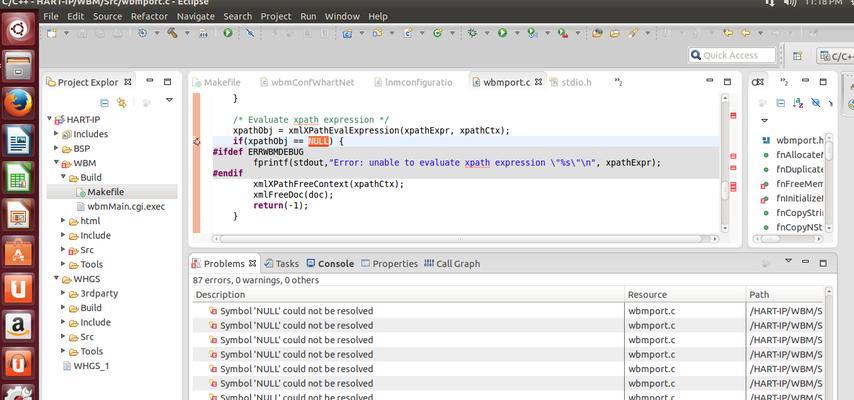Click the New Class green icon

tap(437, 33)
